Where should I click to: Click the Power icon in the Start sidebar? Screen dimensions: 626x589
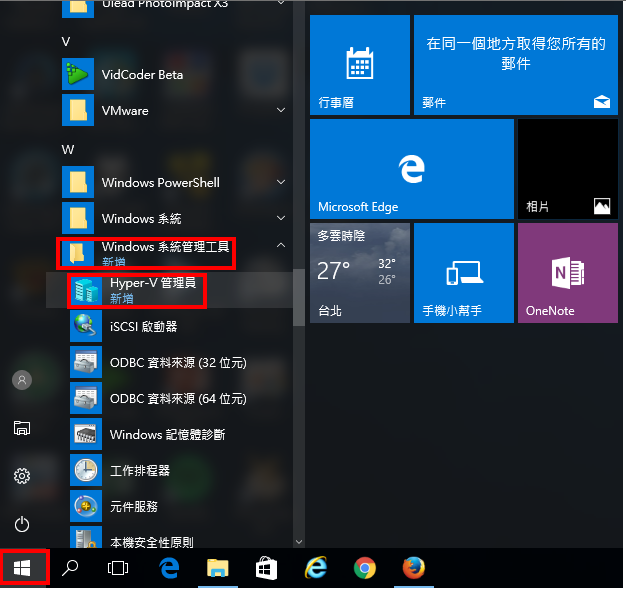point(22,524)
